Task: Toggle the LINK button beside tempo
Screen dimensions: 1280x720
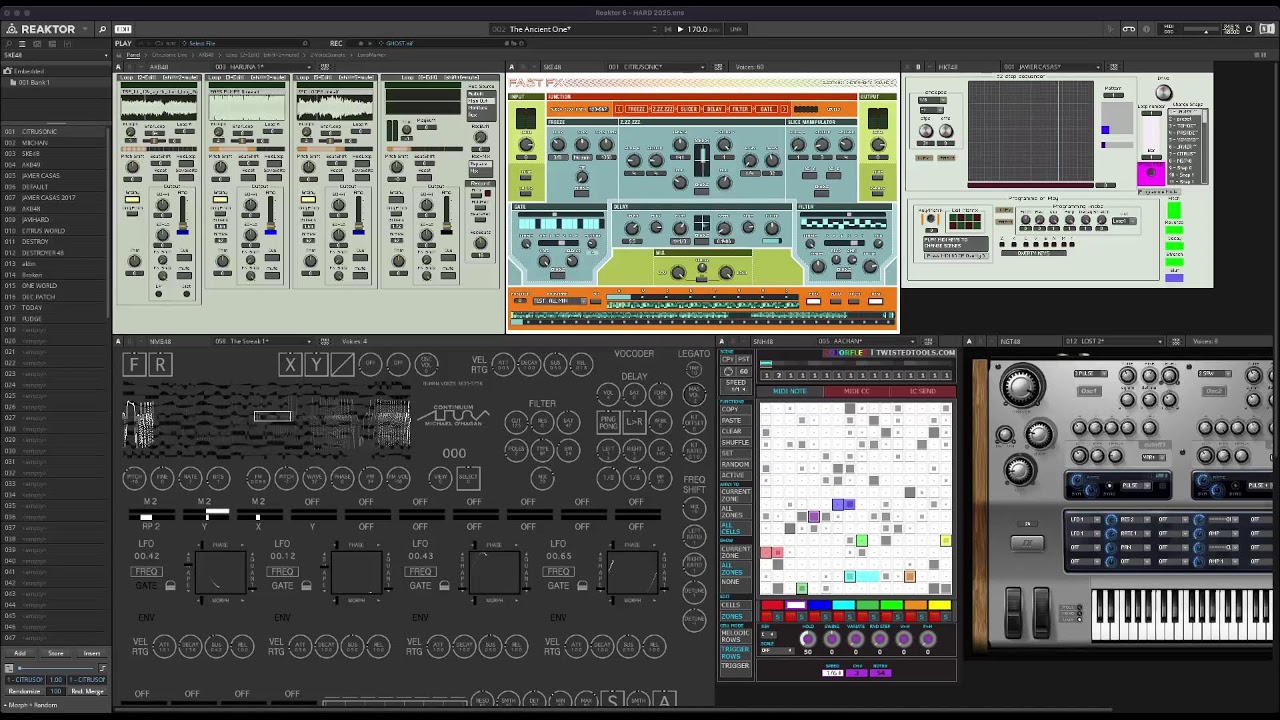Action: pos(736,29)
